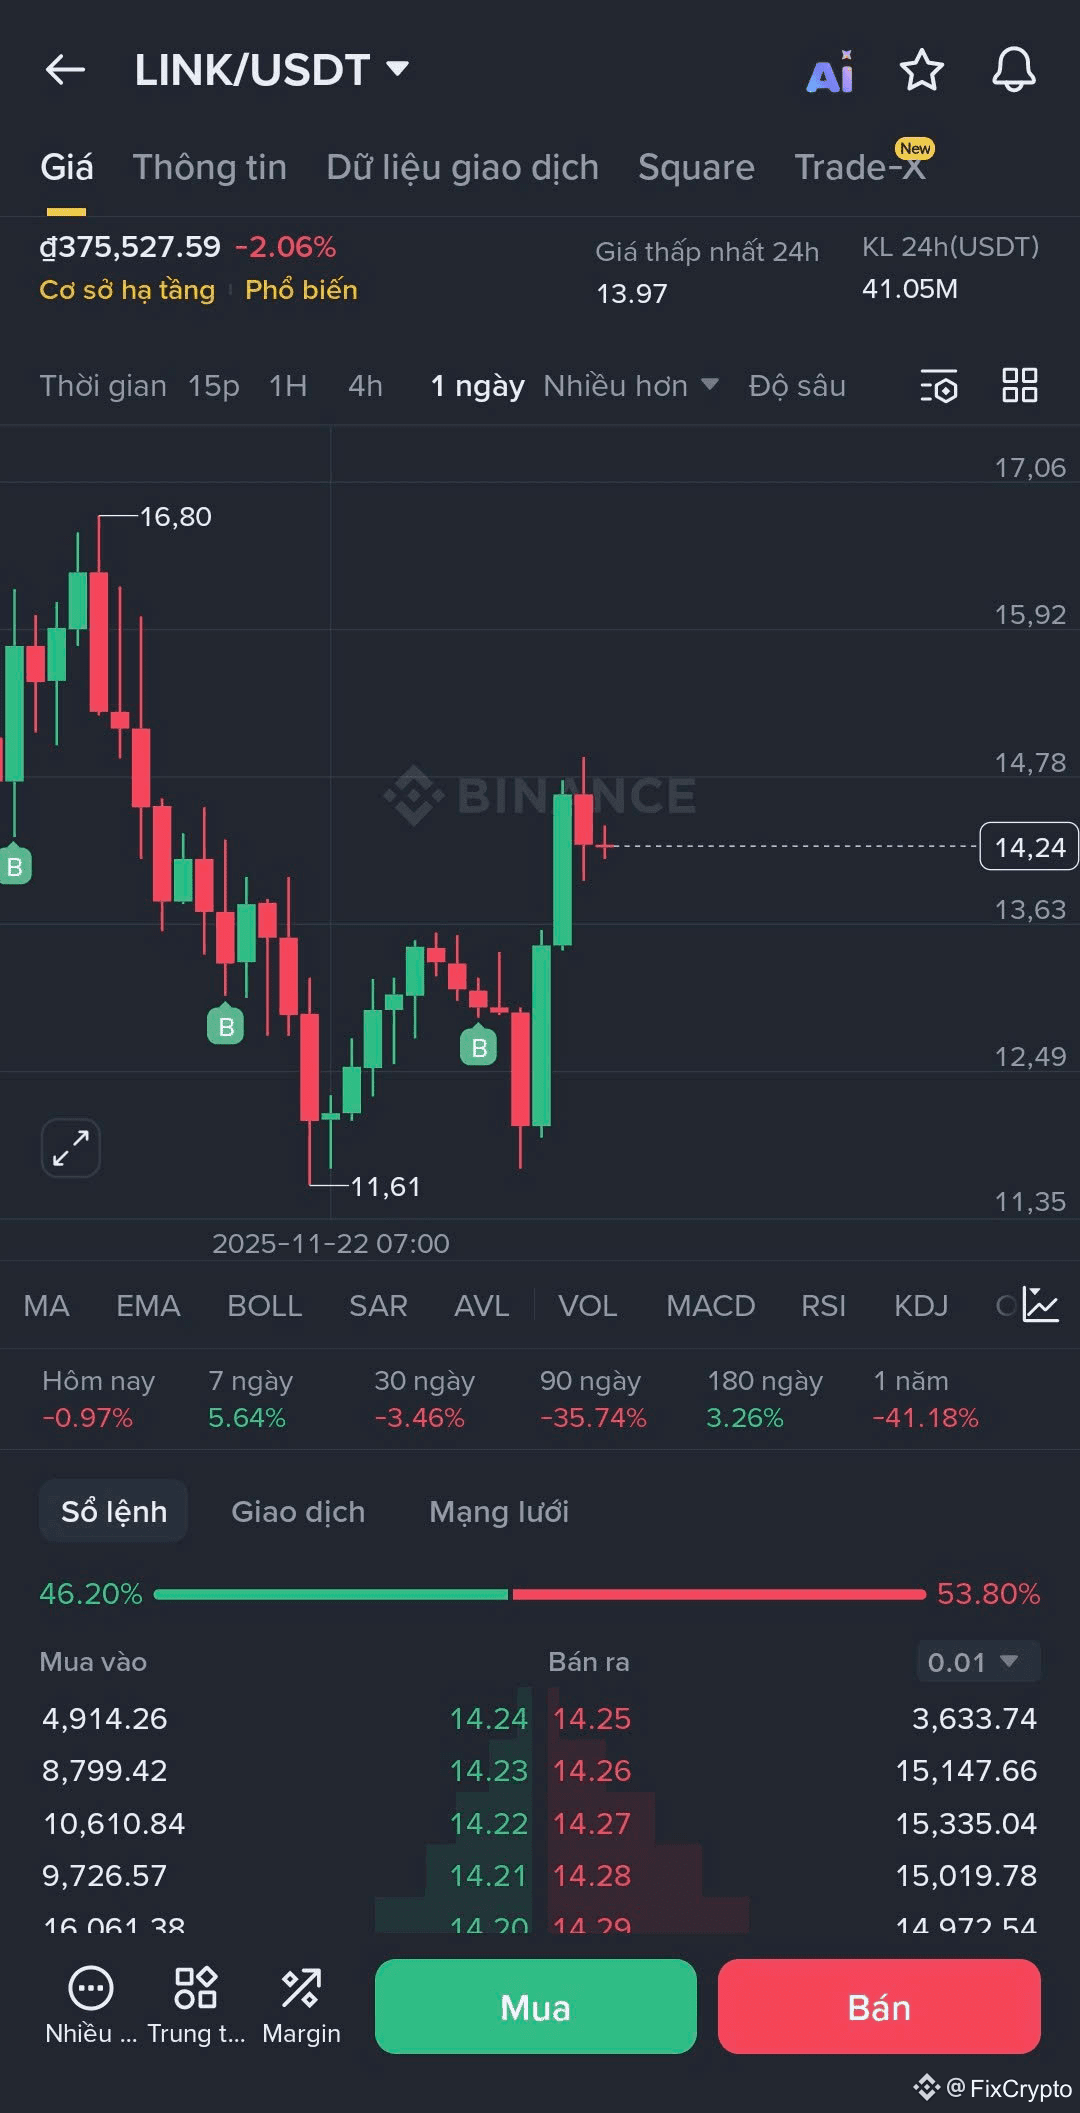This screenshot has width=1080, height=2113.
Task: Tap the back arrow icon
Action: click(65, 70)
